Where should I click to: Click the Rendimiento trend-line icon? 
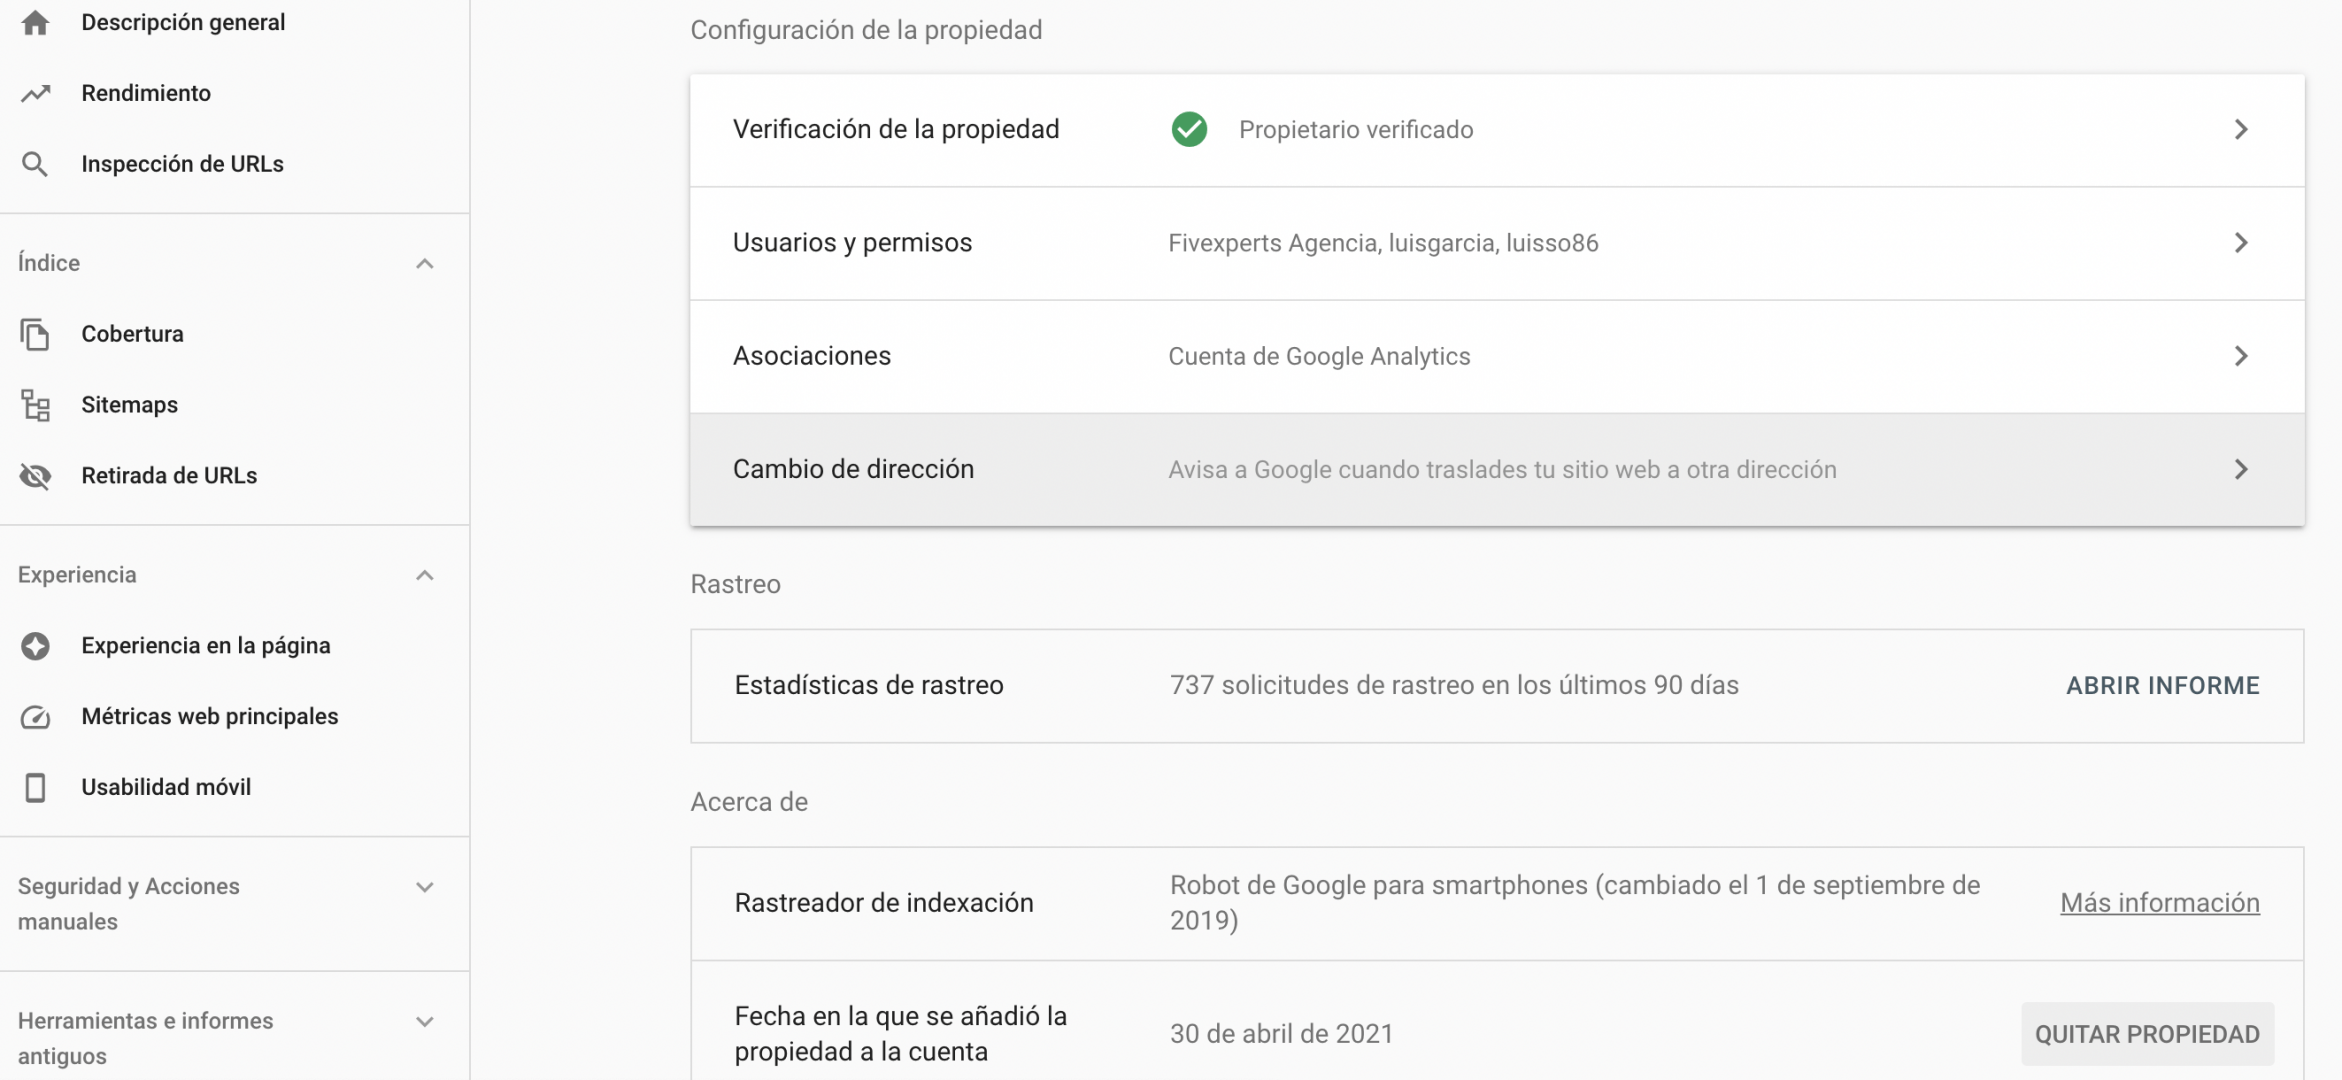pos(35,93)
